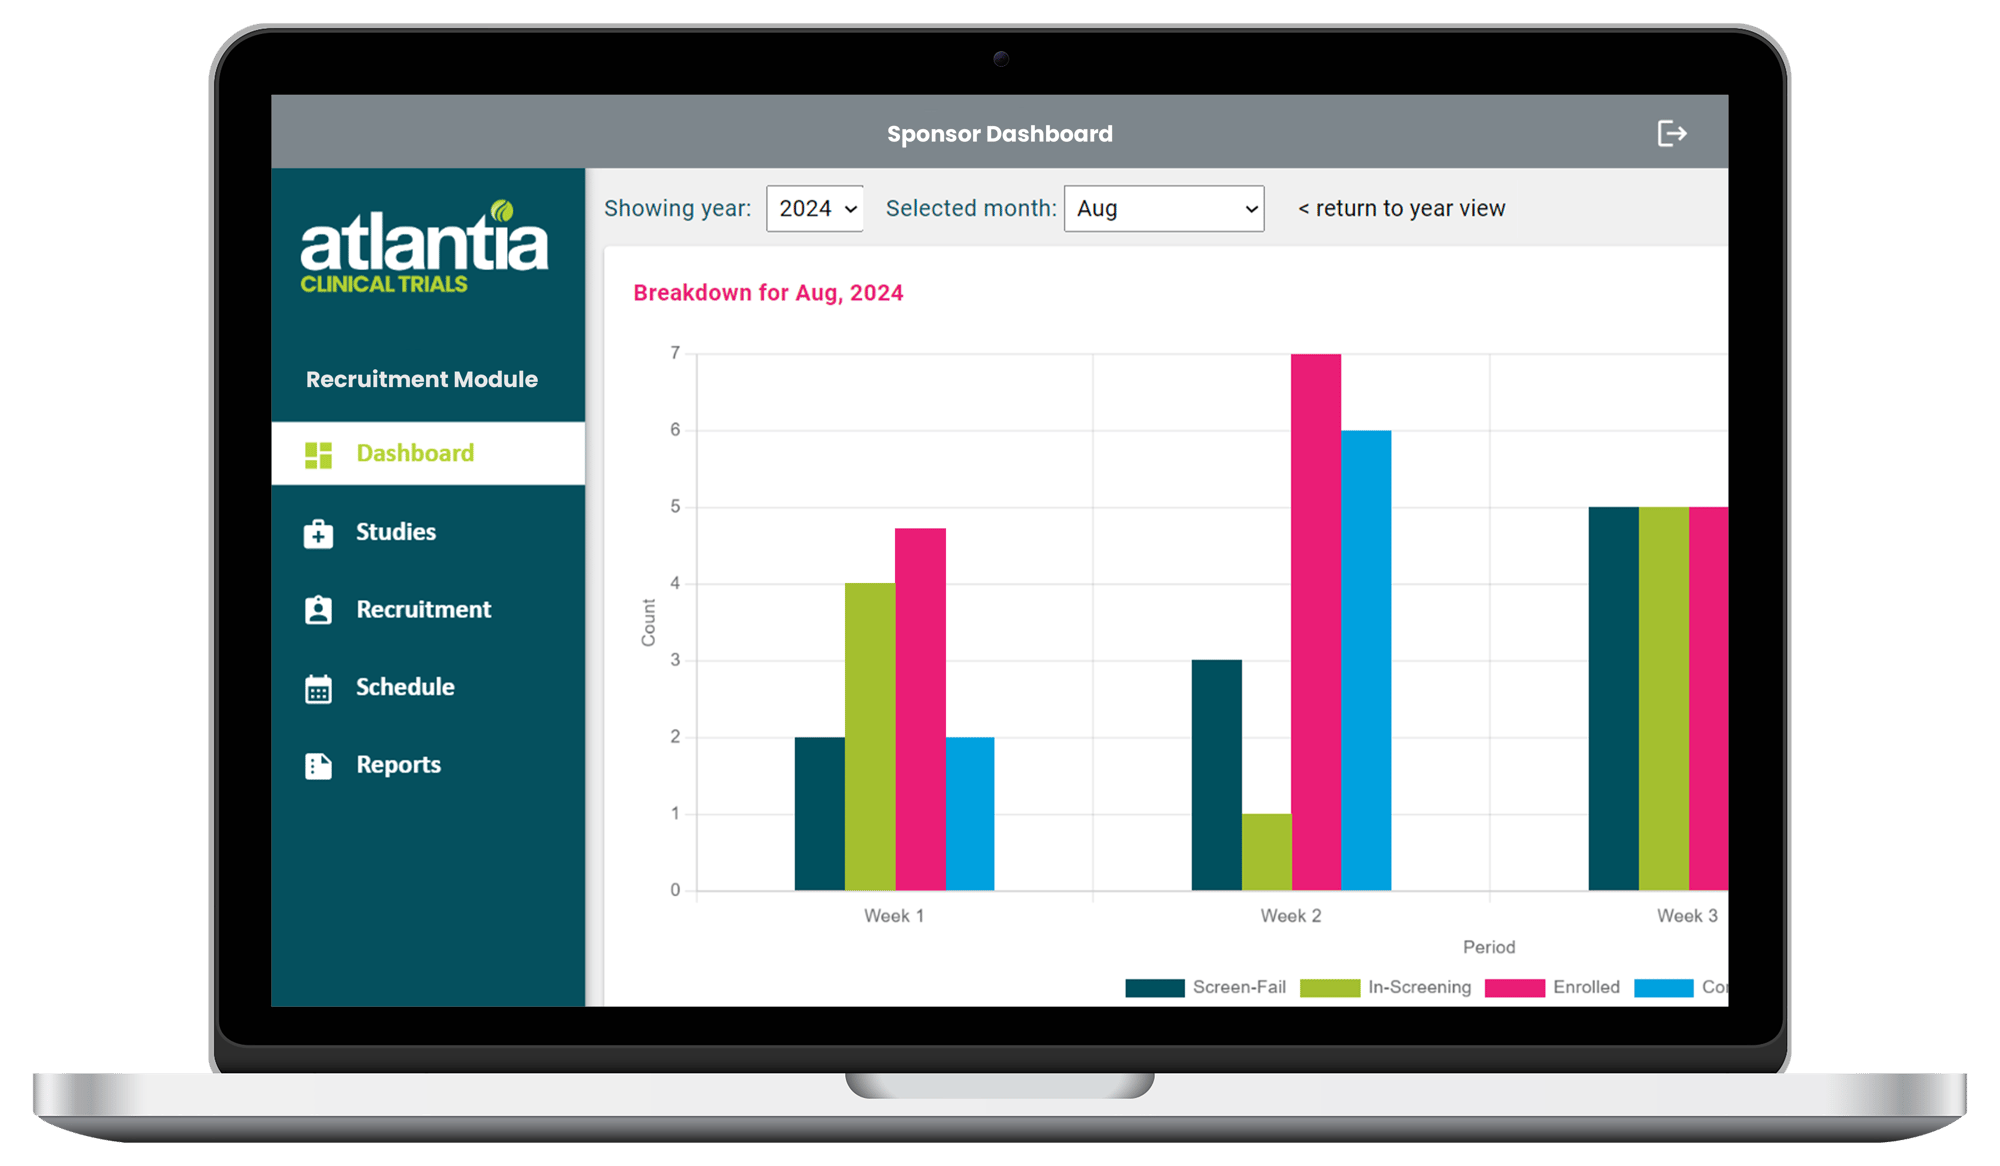
Task: Click the Week 3 axis label
Action: (1687, 916)
